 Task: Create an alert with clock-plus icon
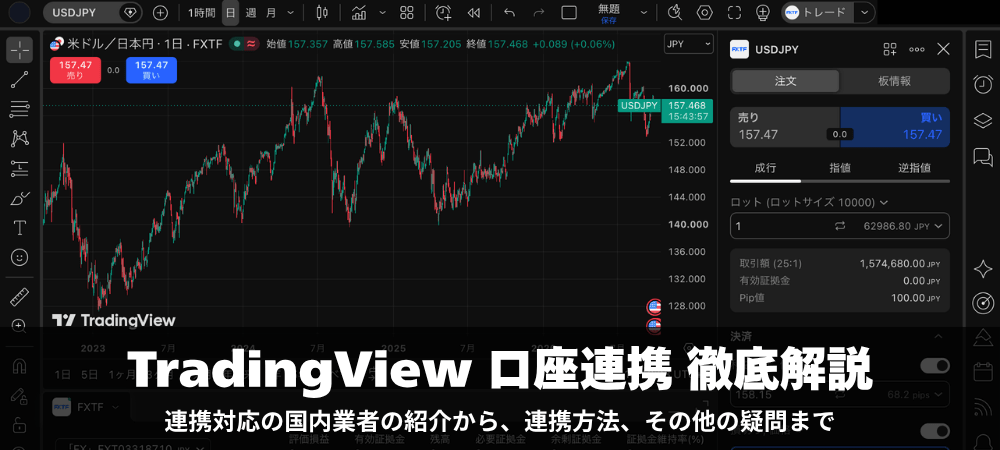tap(443, 12)
